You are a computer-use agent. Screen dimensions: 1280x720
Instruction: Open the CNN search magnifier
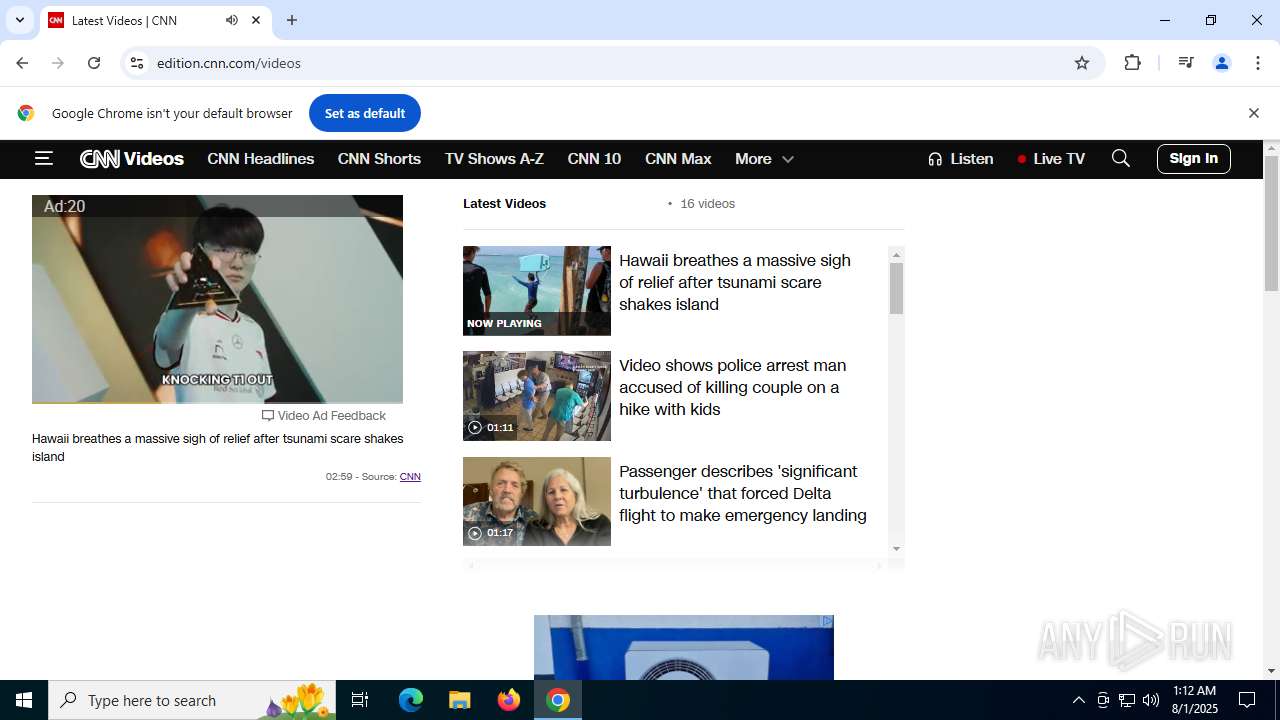coord(1121,158)
